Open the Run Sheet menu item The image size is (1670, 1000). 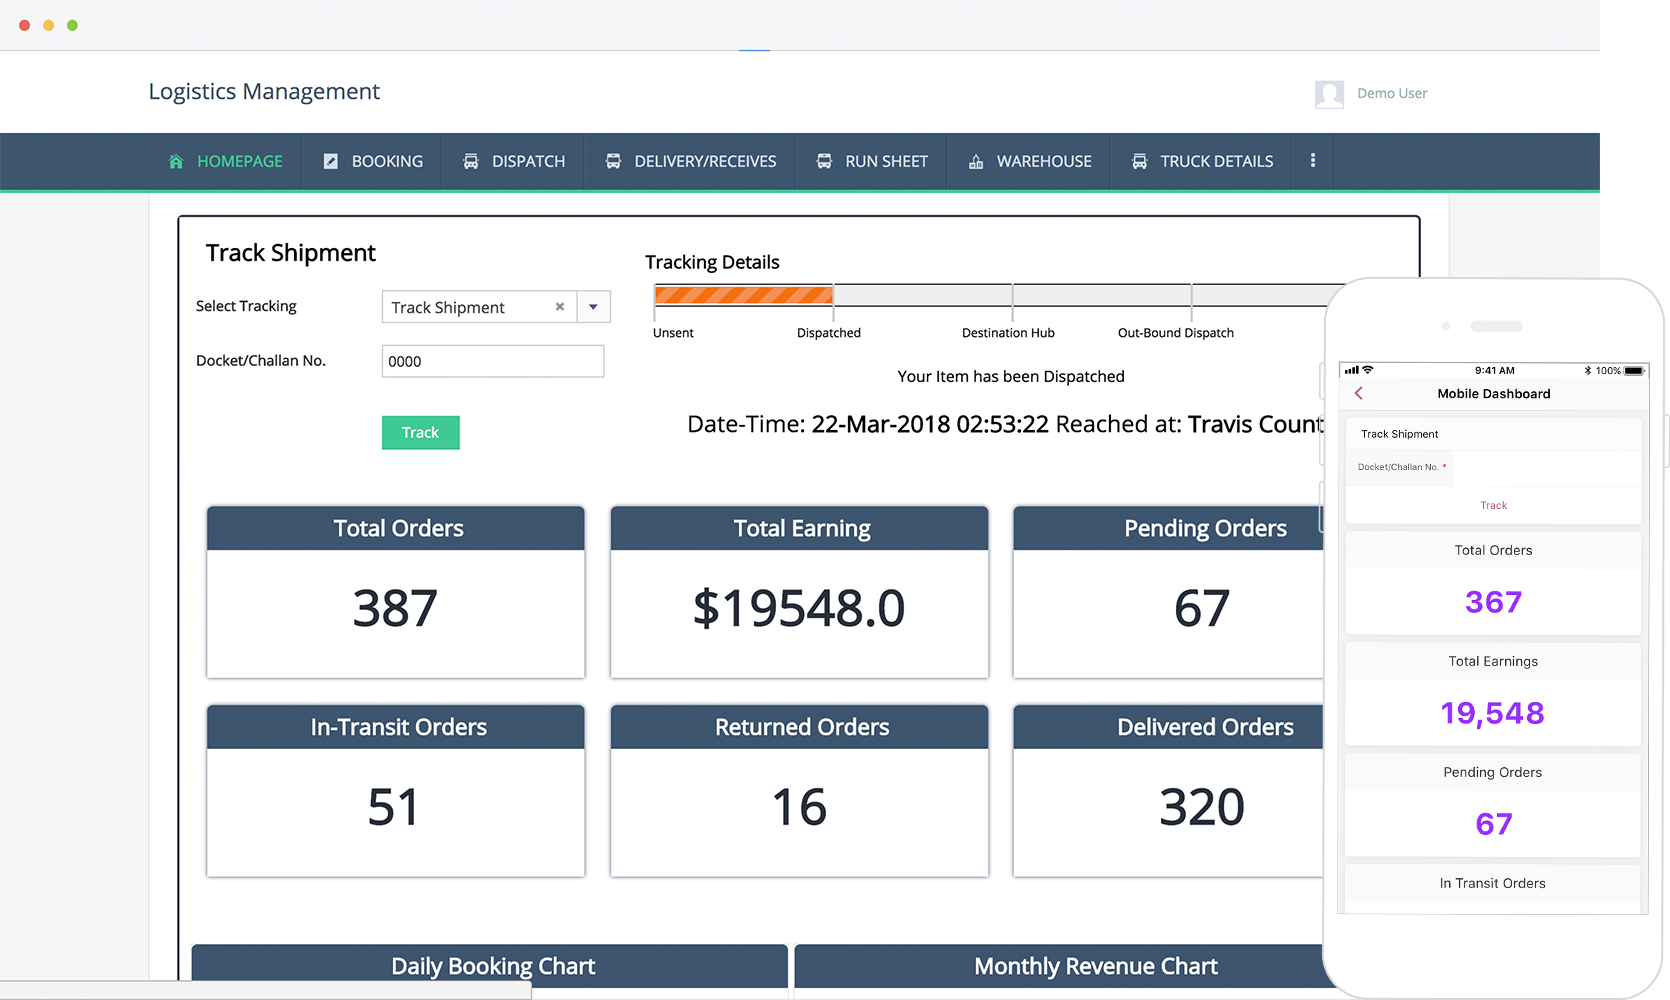[886, 161]
